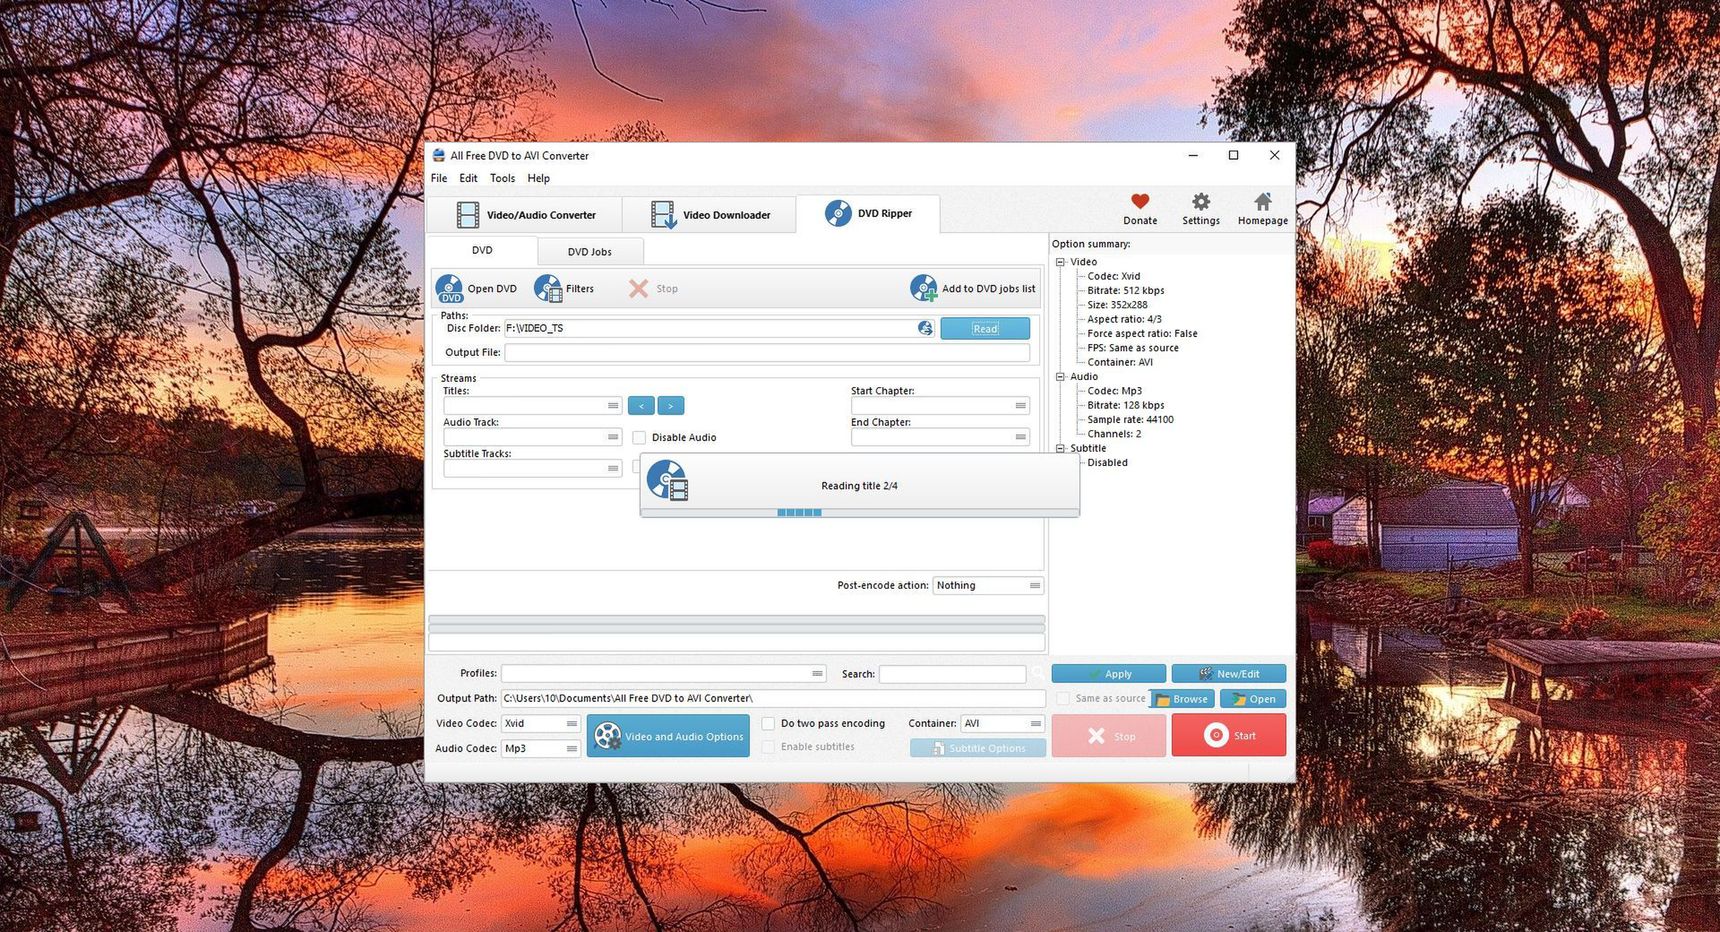
Task: Click the Open DVD disc icon
Action: pyautogui.click(x=450, y=289)
